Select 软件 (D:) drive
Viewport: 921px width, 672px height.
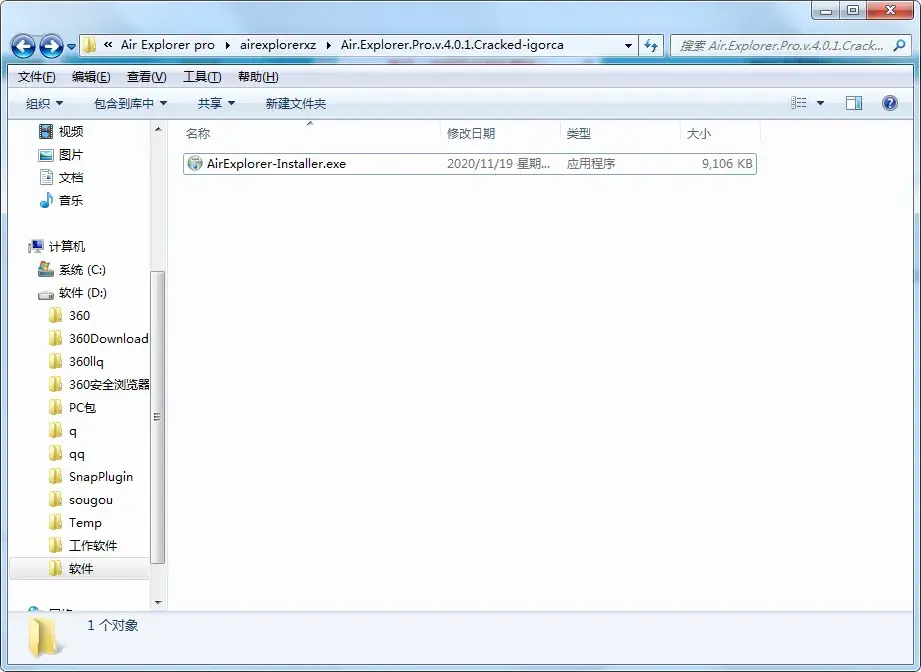(83, 293)
